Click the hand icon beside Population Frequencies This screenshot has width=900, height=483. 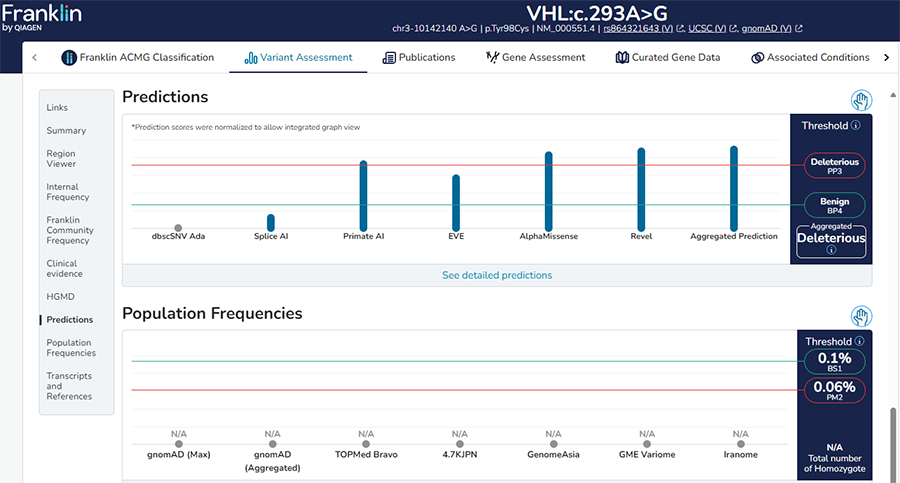tap(861, 316)
